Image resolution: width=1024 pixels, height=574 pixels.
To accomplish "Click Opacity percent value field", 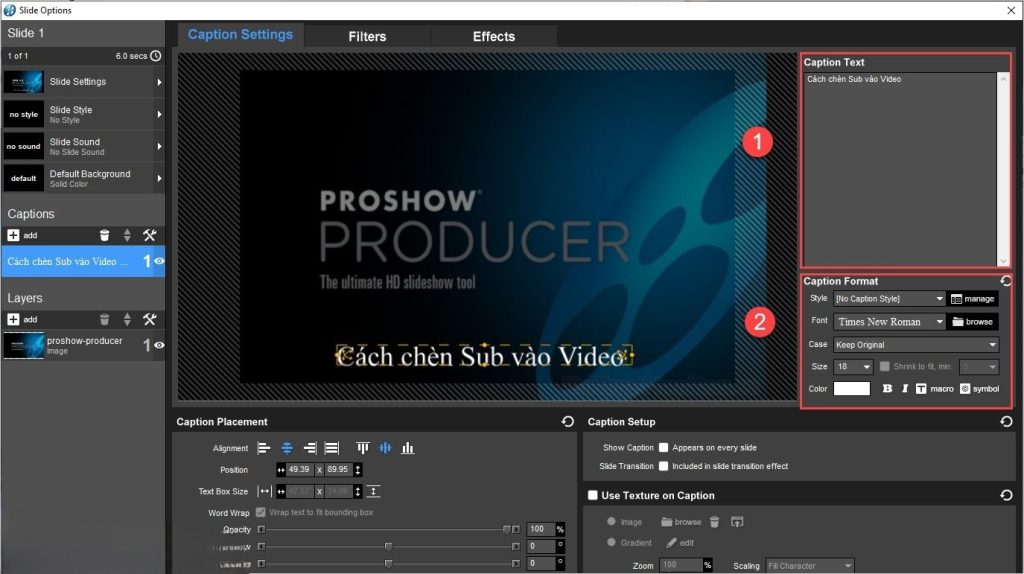I will pos(539,529).
